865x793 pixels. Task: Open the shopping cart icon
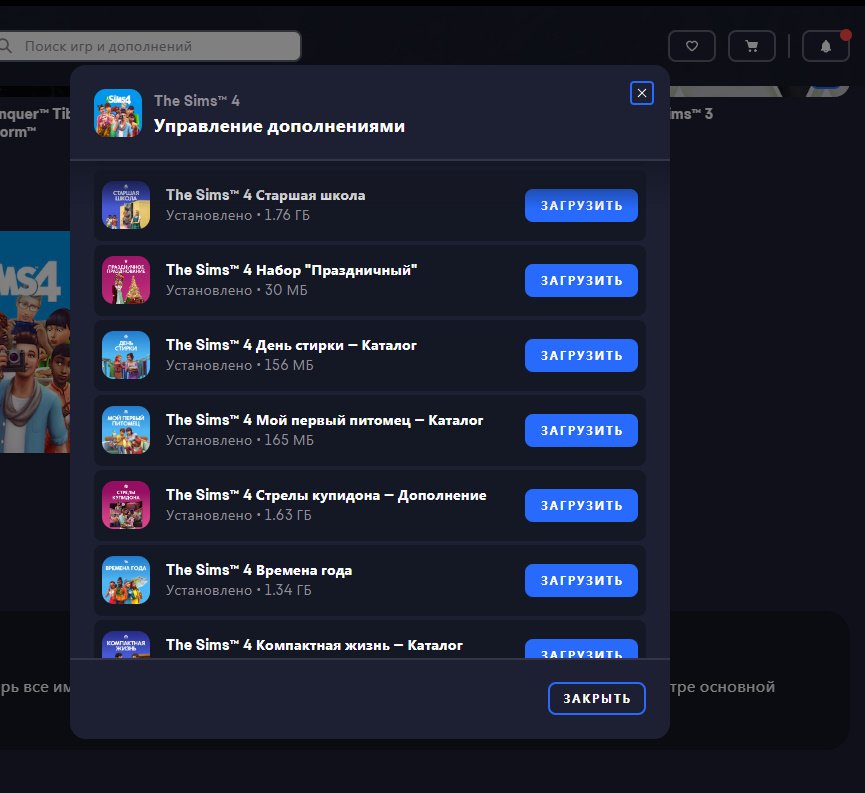click(x=751, y=46)
